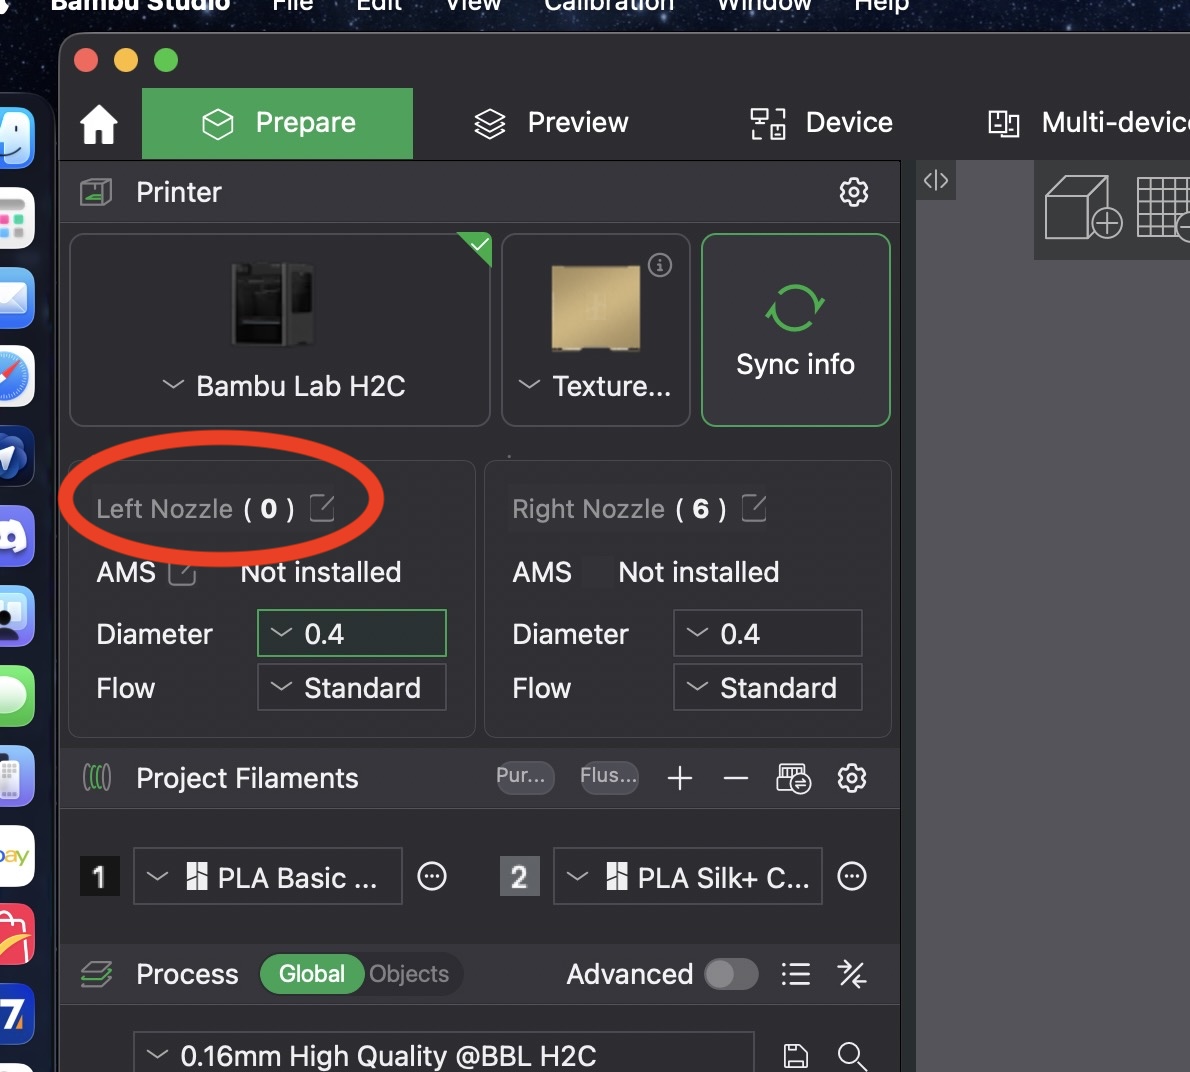Open process settings list icon
The width and height of the screenshot is (1190, 1072).
(795, 973)
